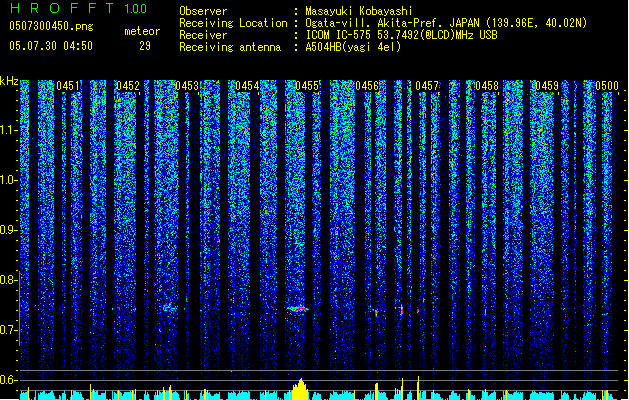Screen dimensions: 629x400
Task: Click the 'Receiving antenna' field label
Action: 230,47
